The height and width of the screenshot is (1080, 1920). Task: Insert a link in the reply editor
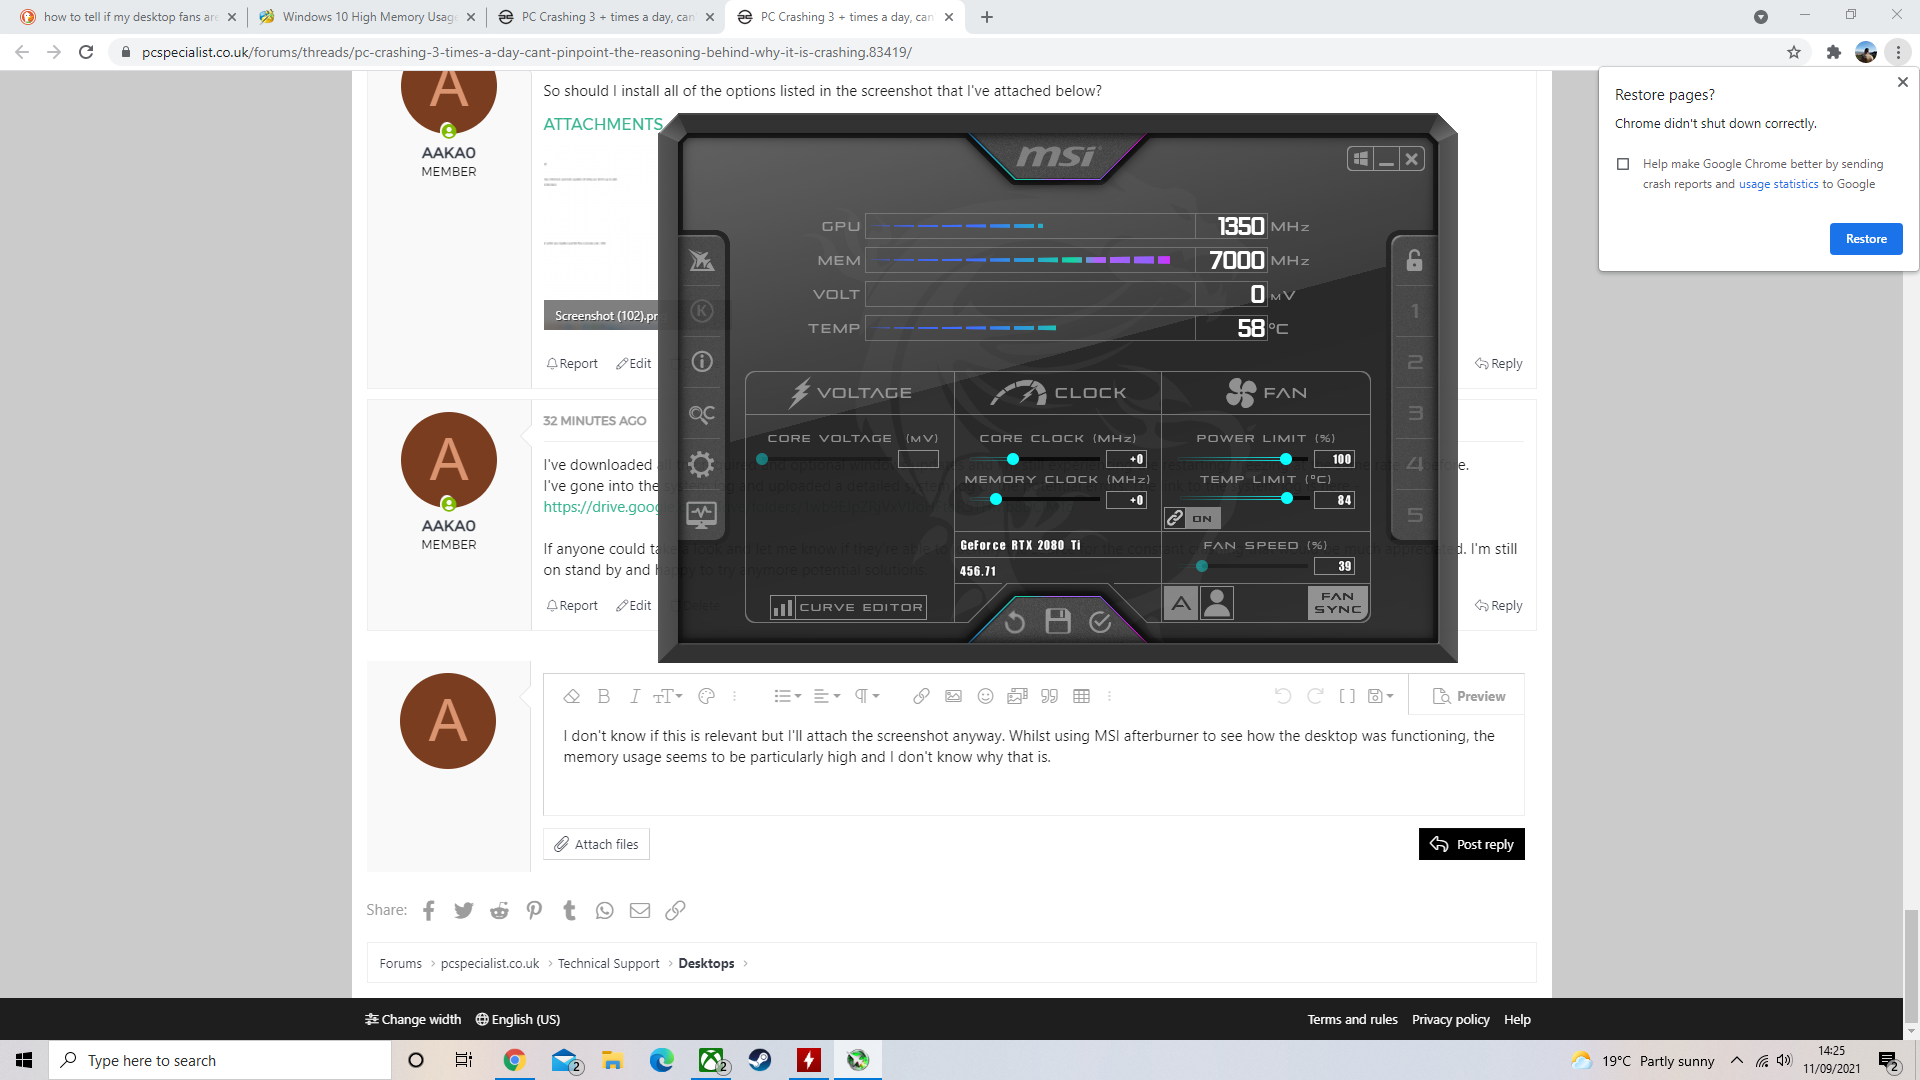(x=921, y=696)
